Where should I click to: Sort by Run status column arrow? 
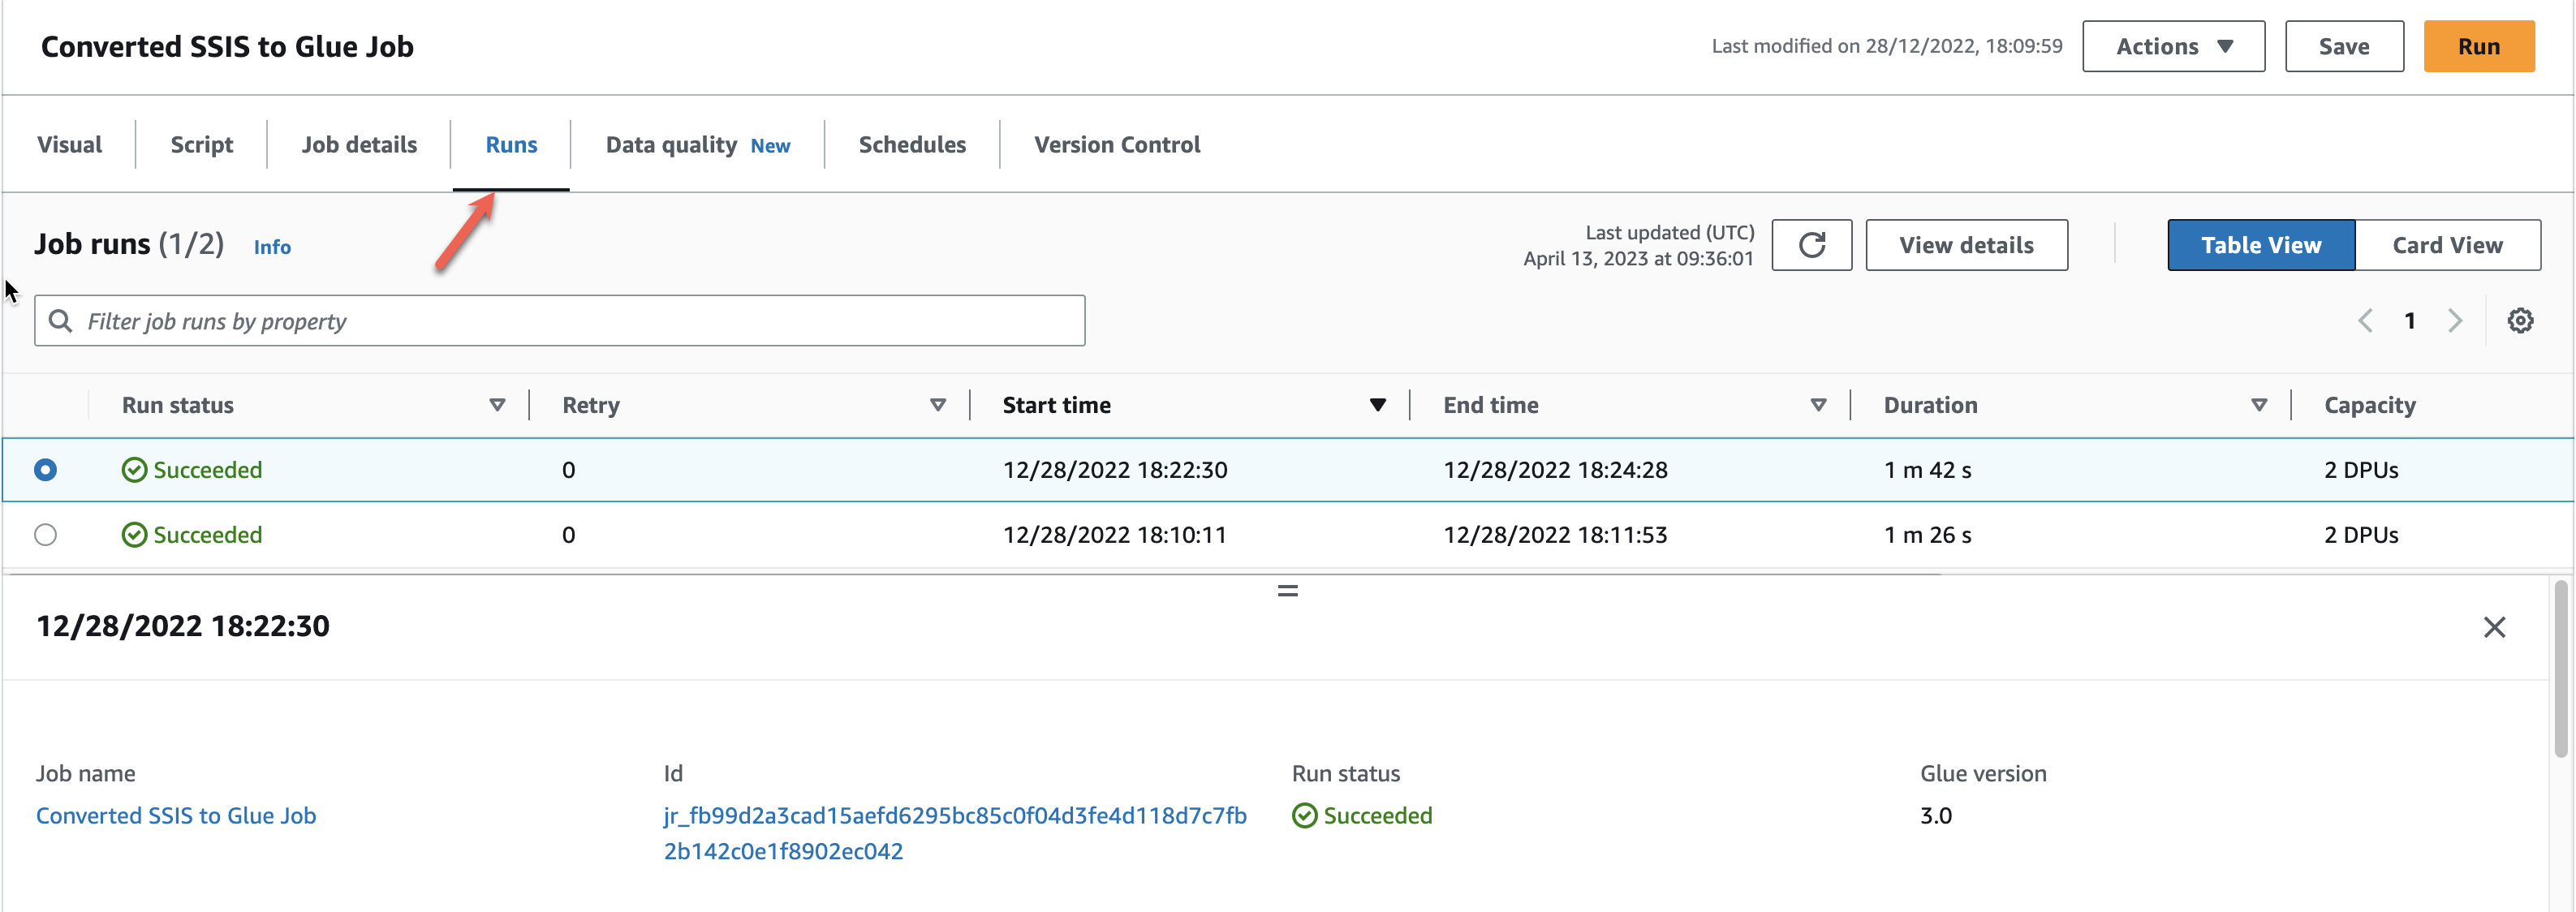click(x=497, y=405)
